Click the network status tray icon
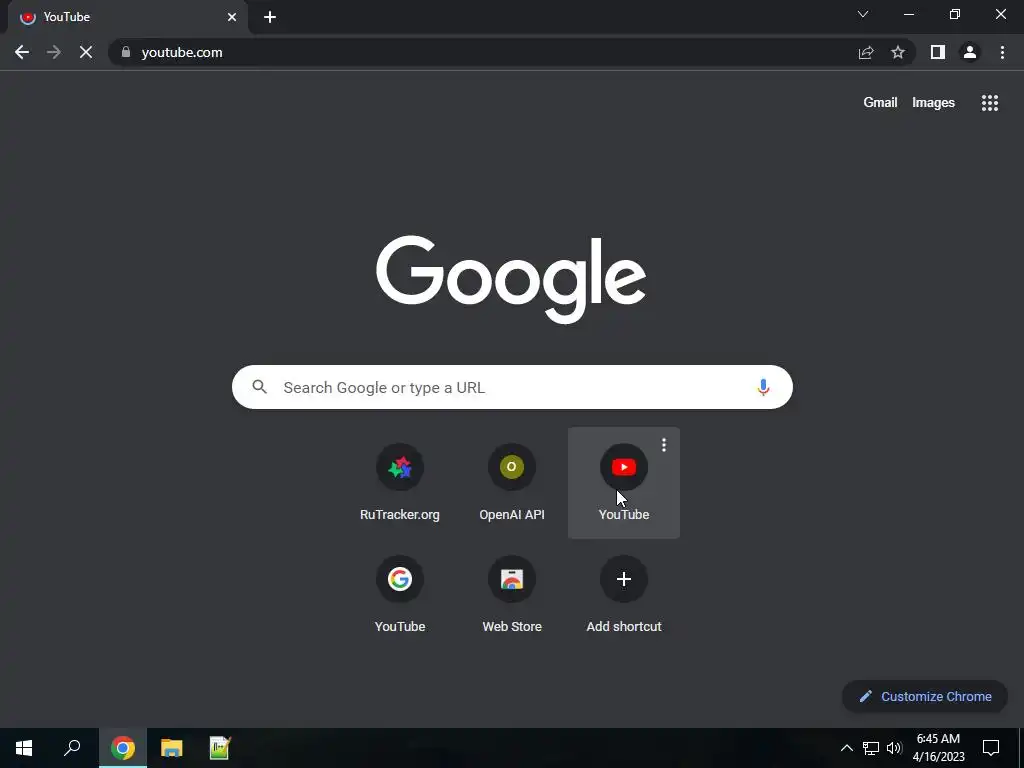 (x=871, y=748)
